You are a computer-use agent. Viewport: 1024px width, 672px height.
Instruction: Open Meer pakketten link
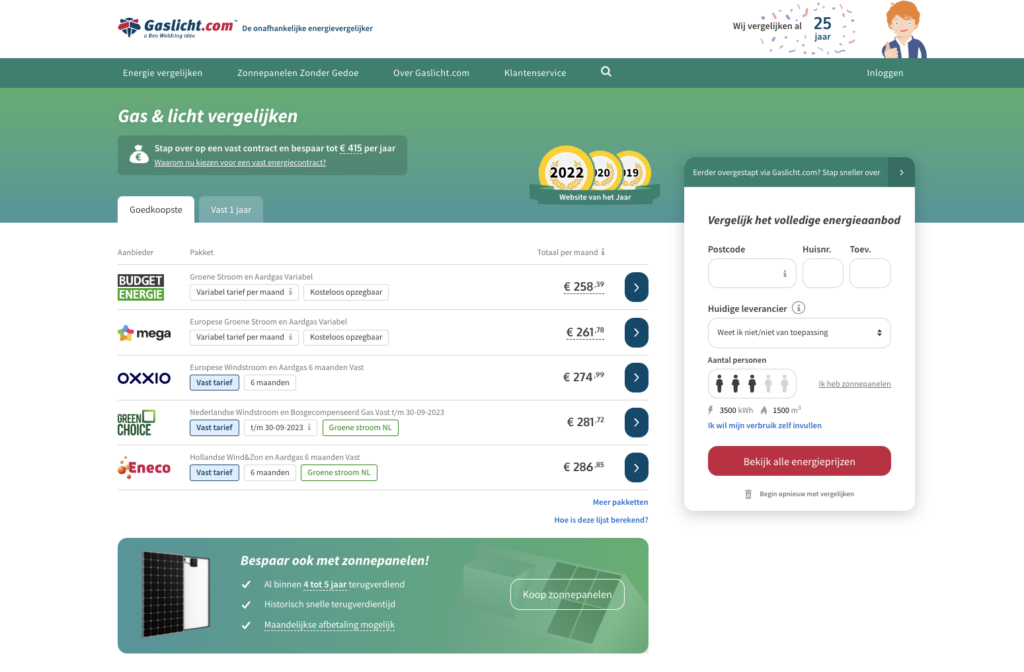tap(620, 502)
